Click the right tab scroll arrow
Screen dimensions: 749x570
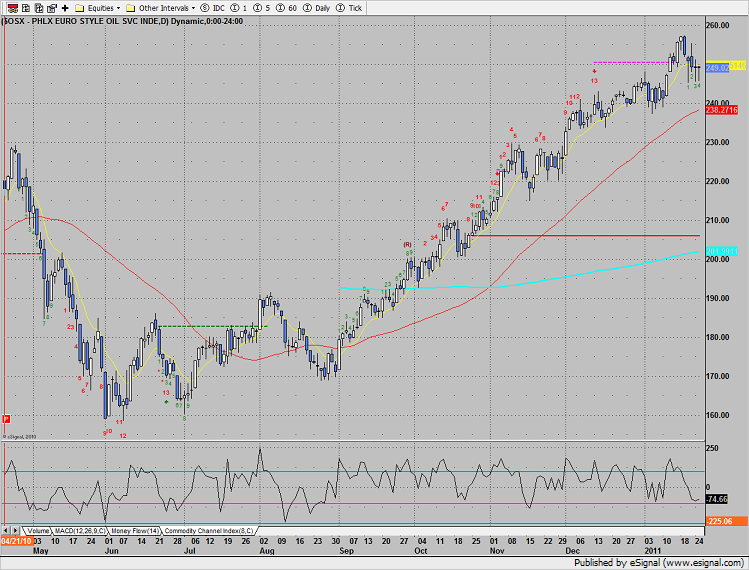pyautogui.click(x=15, y=531)
